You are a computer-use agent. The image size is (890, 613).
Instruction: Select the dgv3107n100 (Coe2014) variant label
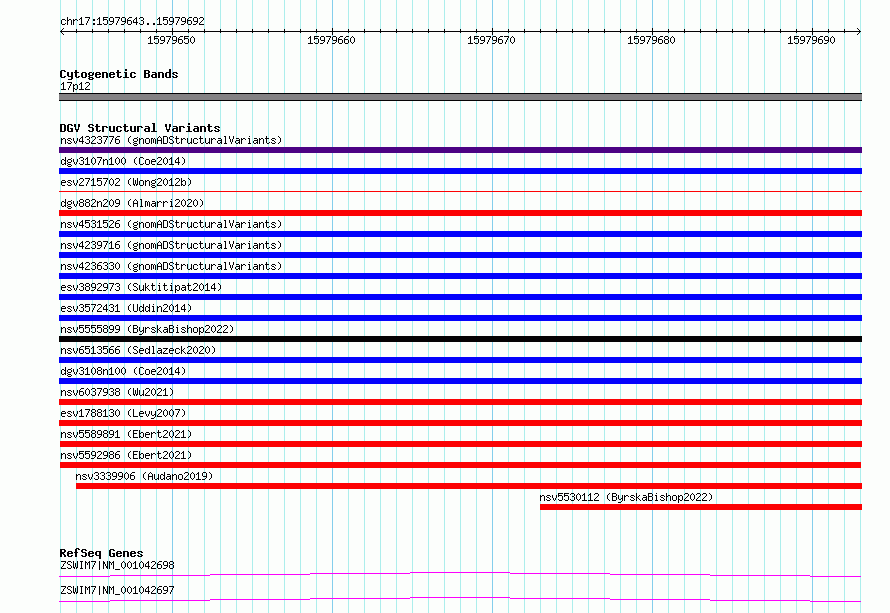point(123,161)
